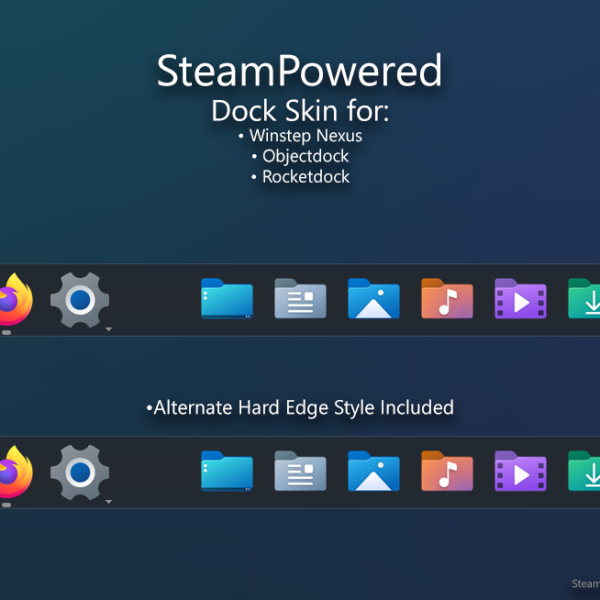Open the blue Desktop folder in upper dock
Viewport: 600px width, 600px height.
[x=227, y=299]
